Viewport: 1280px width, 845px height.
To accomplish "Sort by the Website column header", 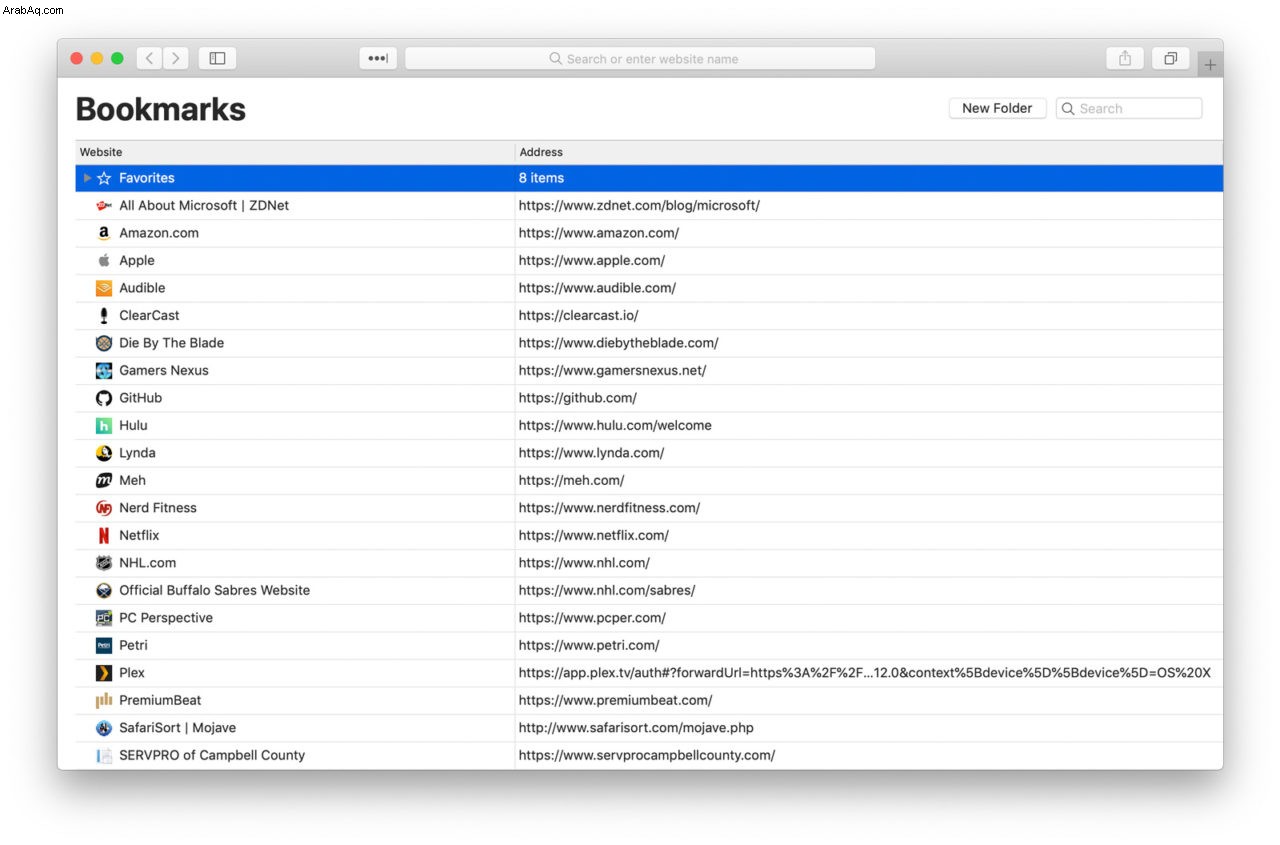I will coord(295,152).
